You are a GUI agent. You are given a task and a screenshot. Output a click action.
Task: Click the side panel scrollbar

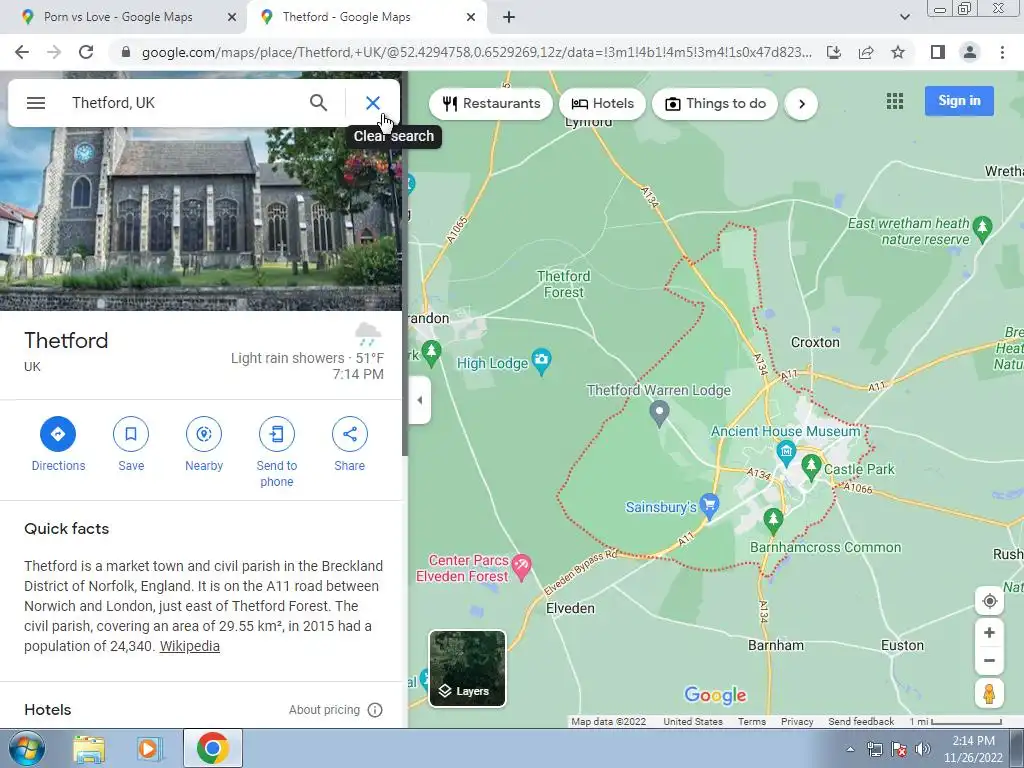click(x=405, y=264)
